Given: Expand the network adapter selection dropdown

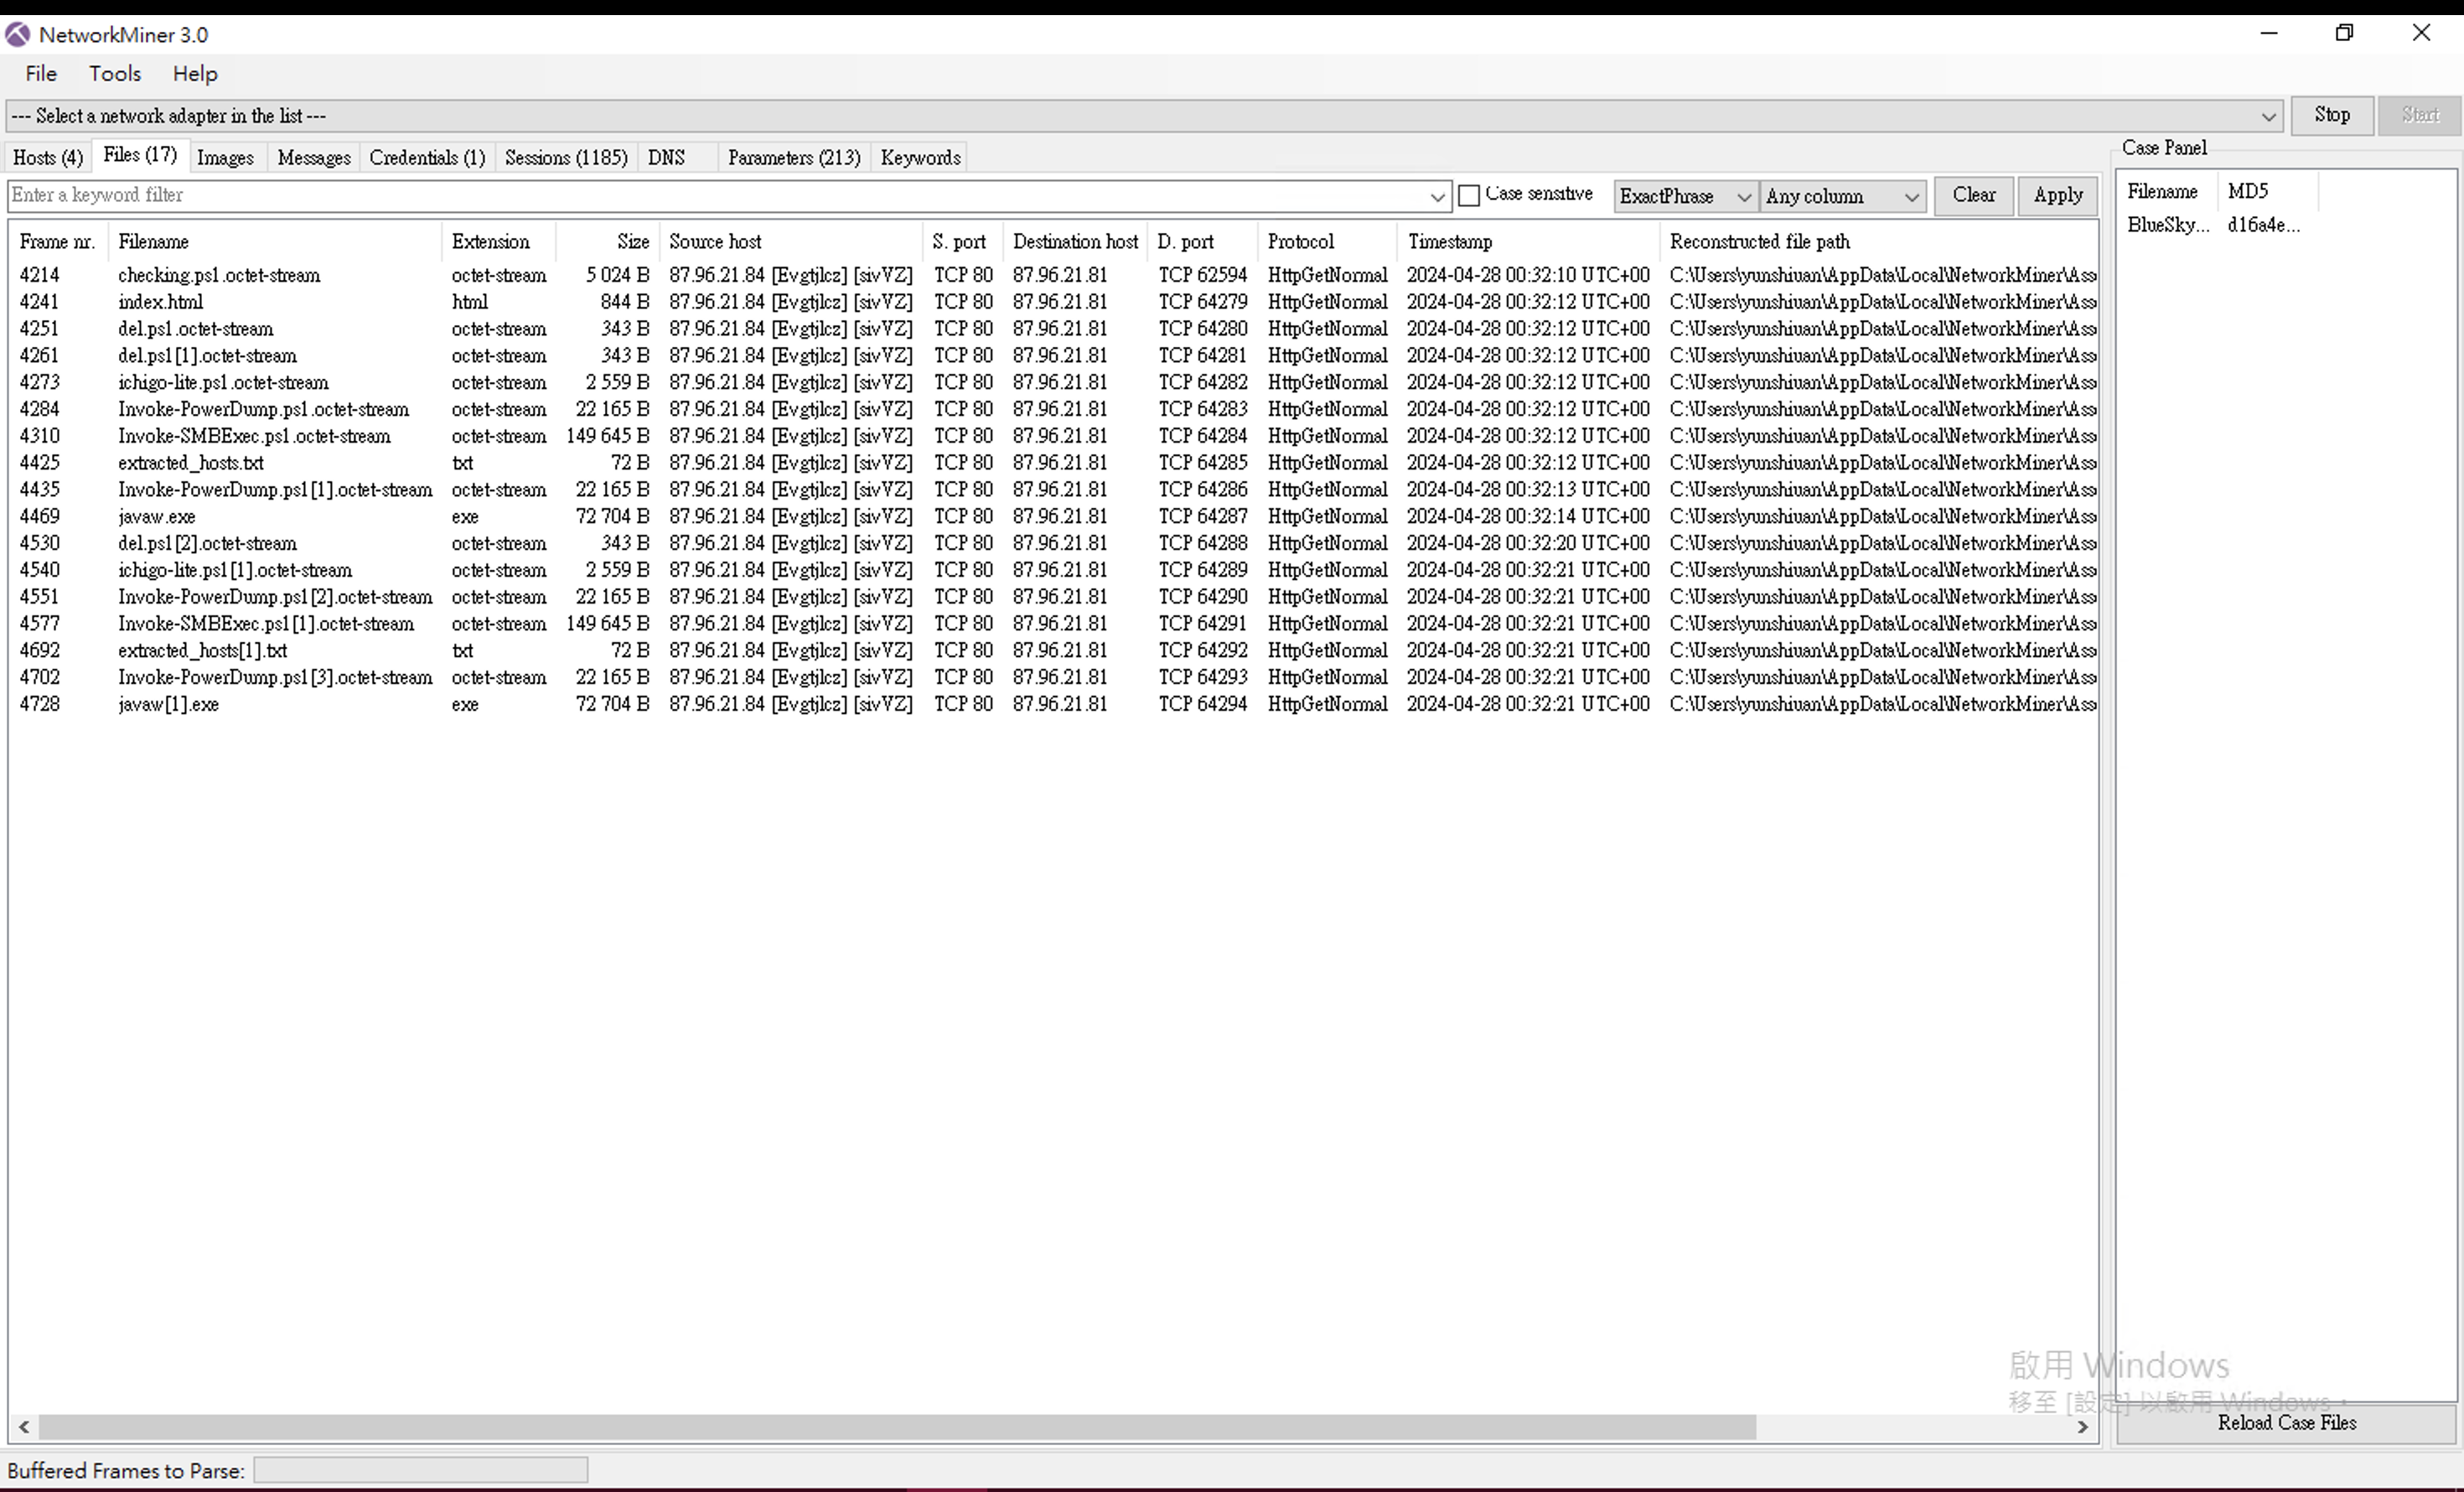Looking at the screenshot, I should coord(2267,116).
